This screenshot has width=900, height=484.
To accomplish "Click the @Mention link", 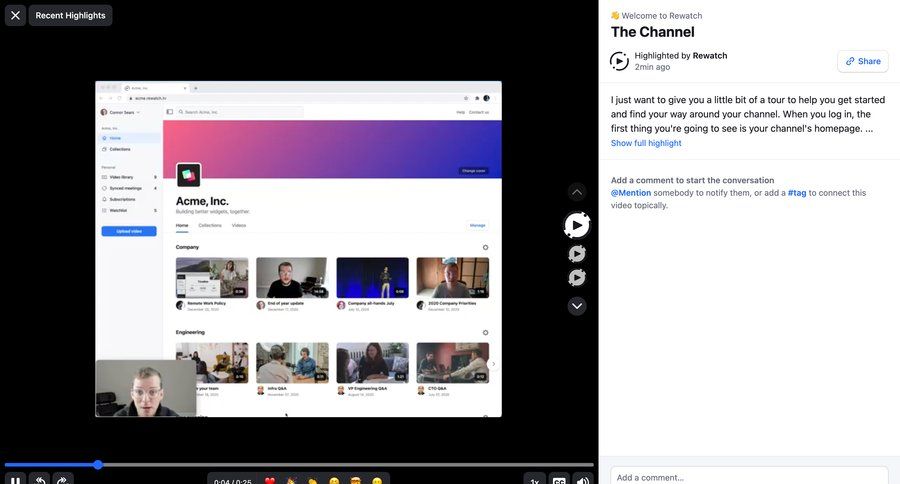I will click(x=631, y=193).
